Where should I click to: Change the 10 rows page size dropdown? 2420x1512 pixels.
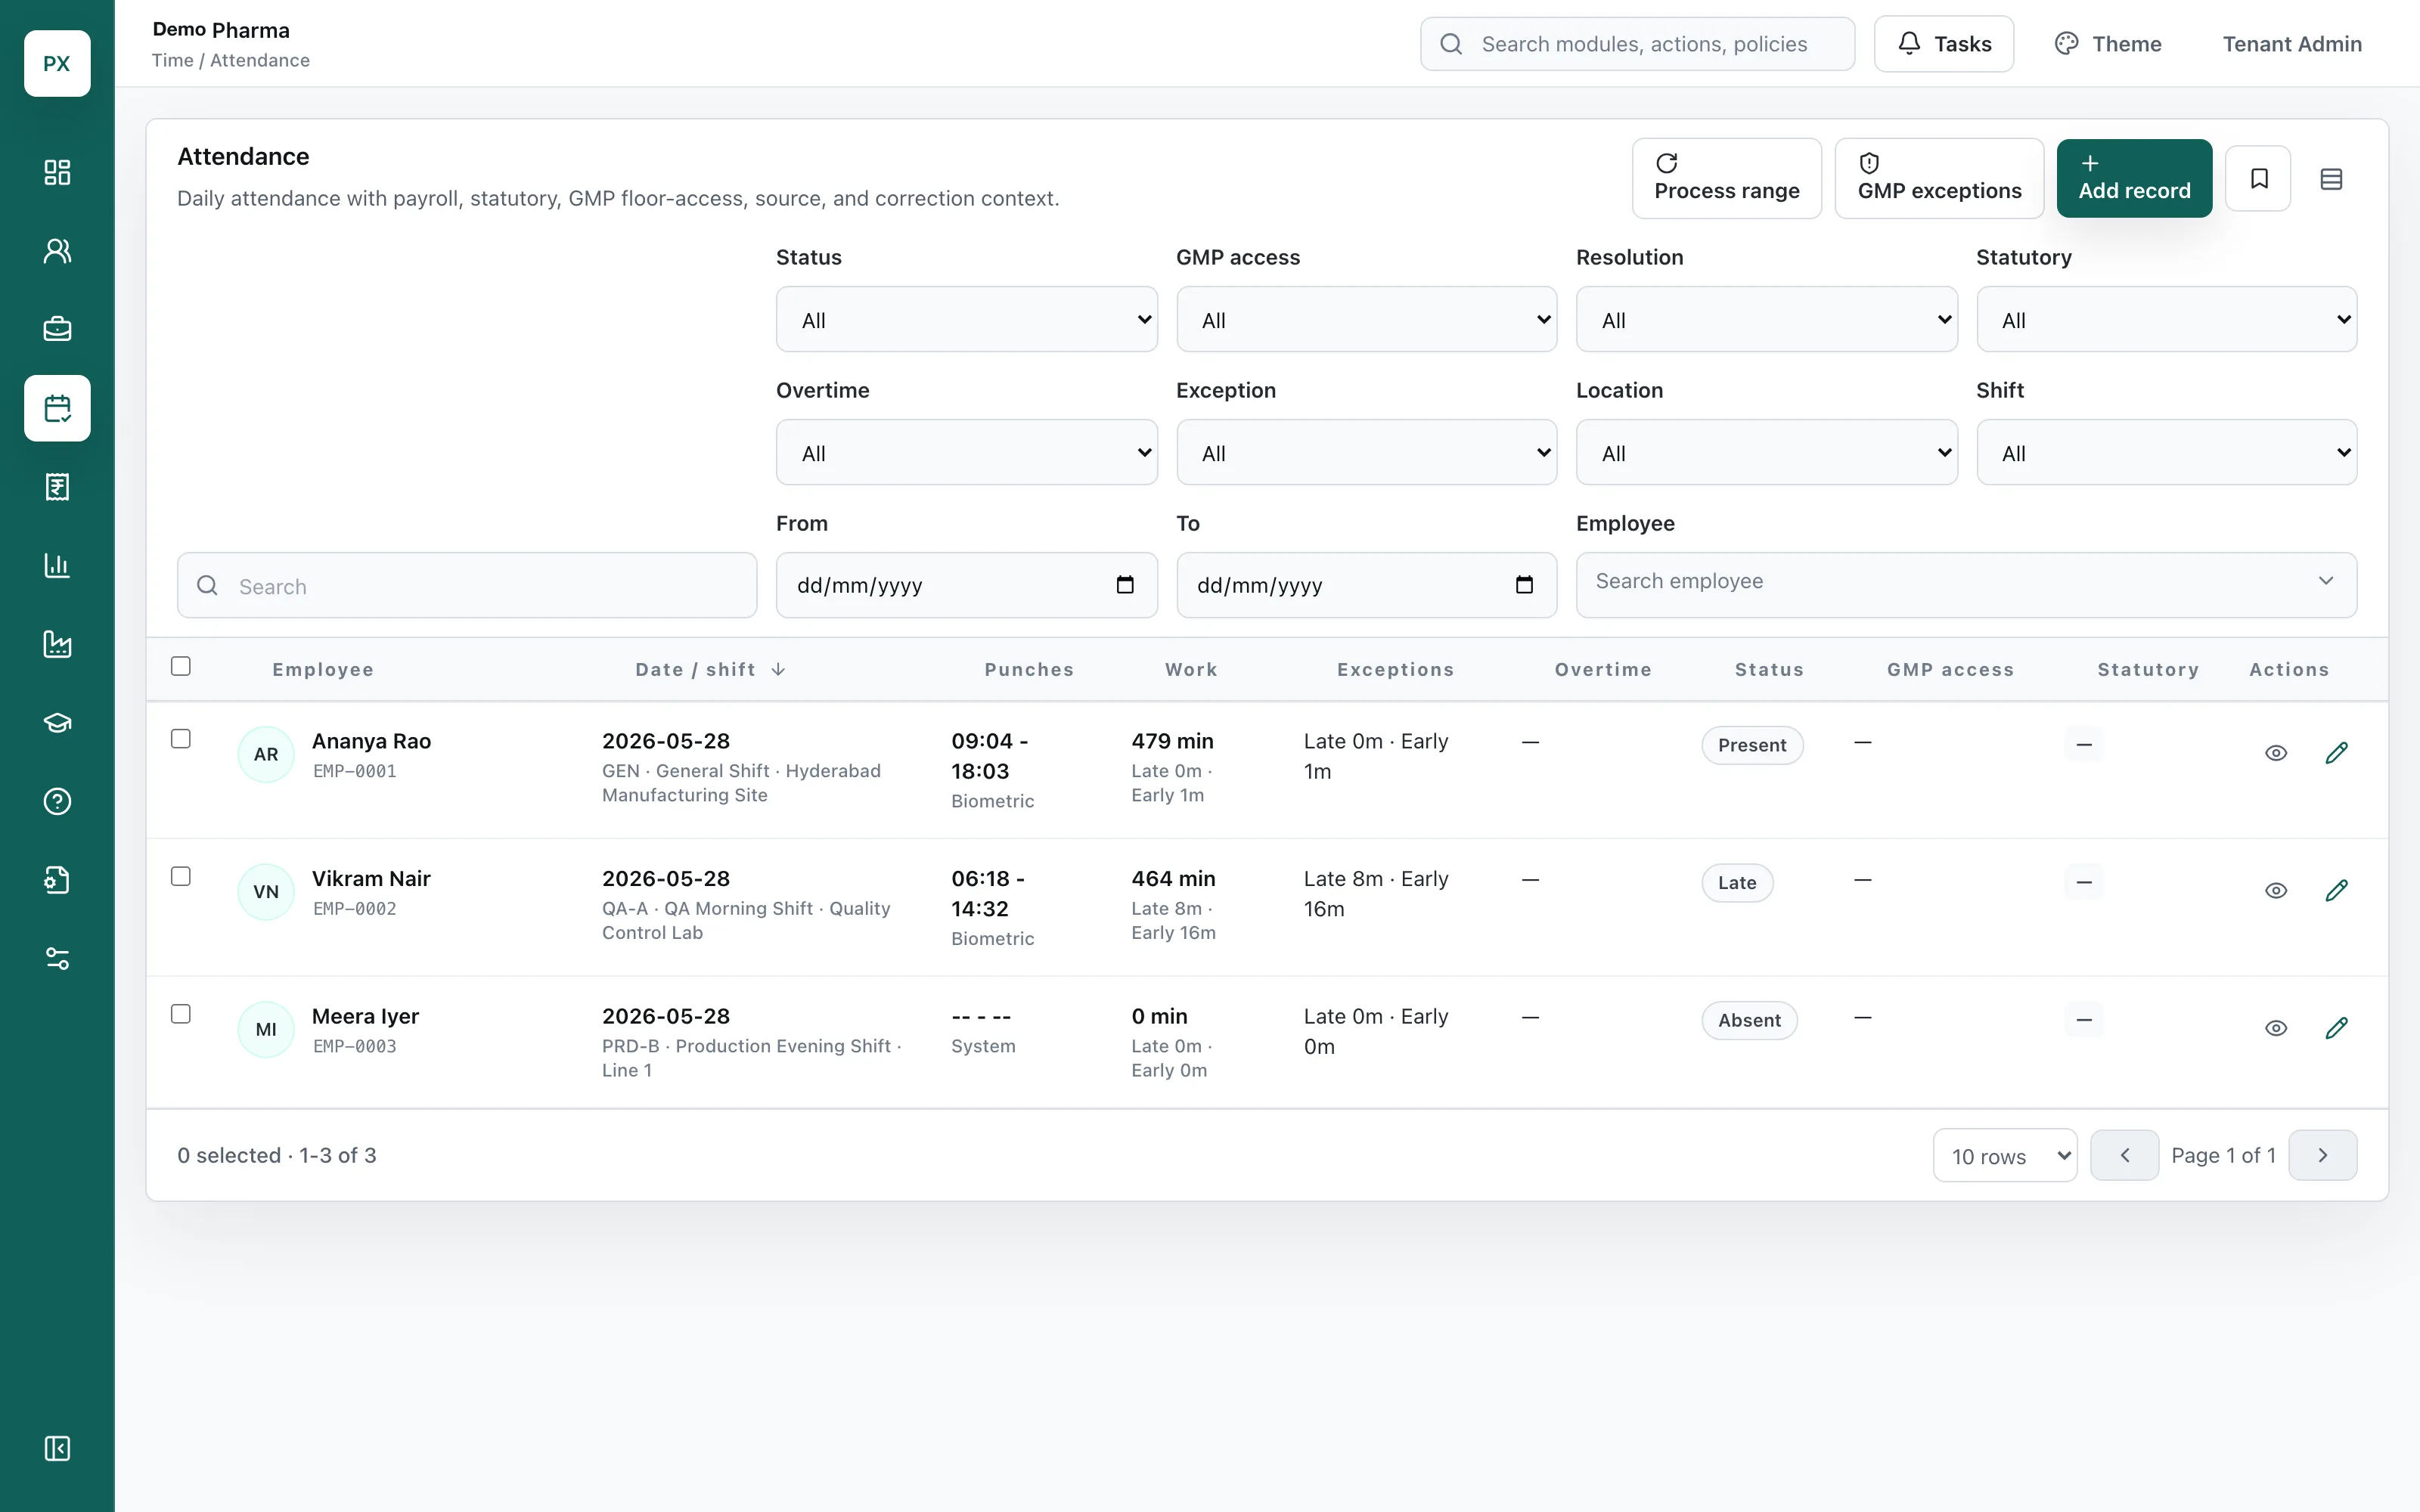[x=2005, y=1156]
